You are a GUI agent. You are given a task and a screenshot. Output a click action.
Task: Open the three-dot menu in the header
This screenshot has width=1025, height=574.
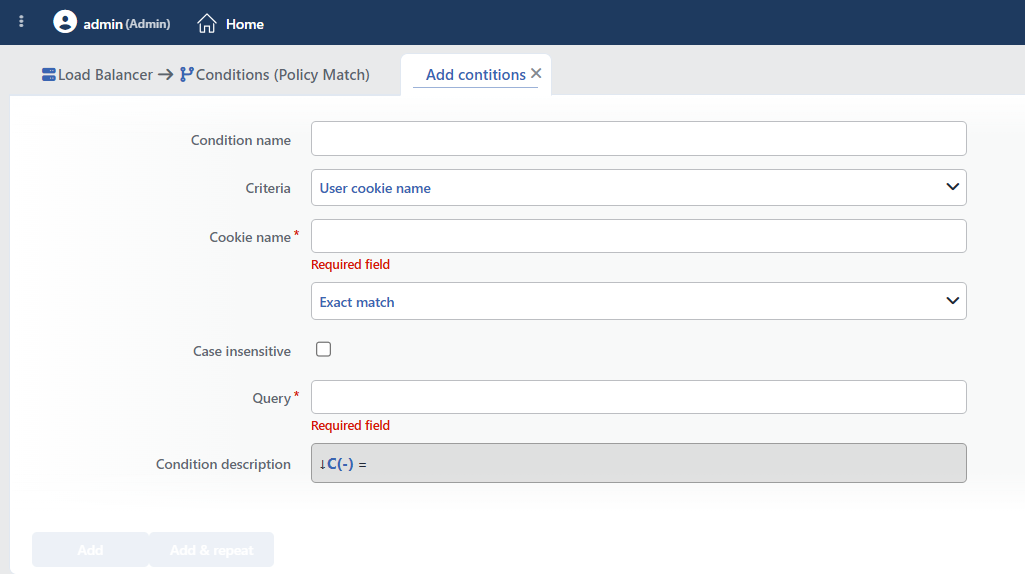tap(22, 22)
